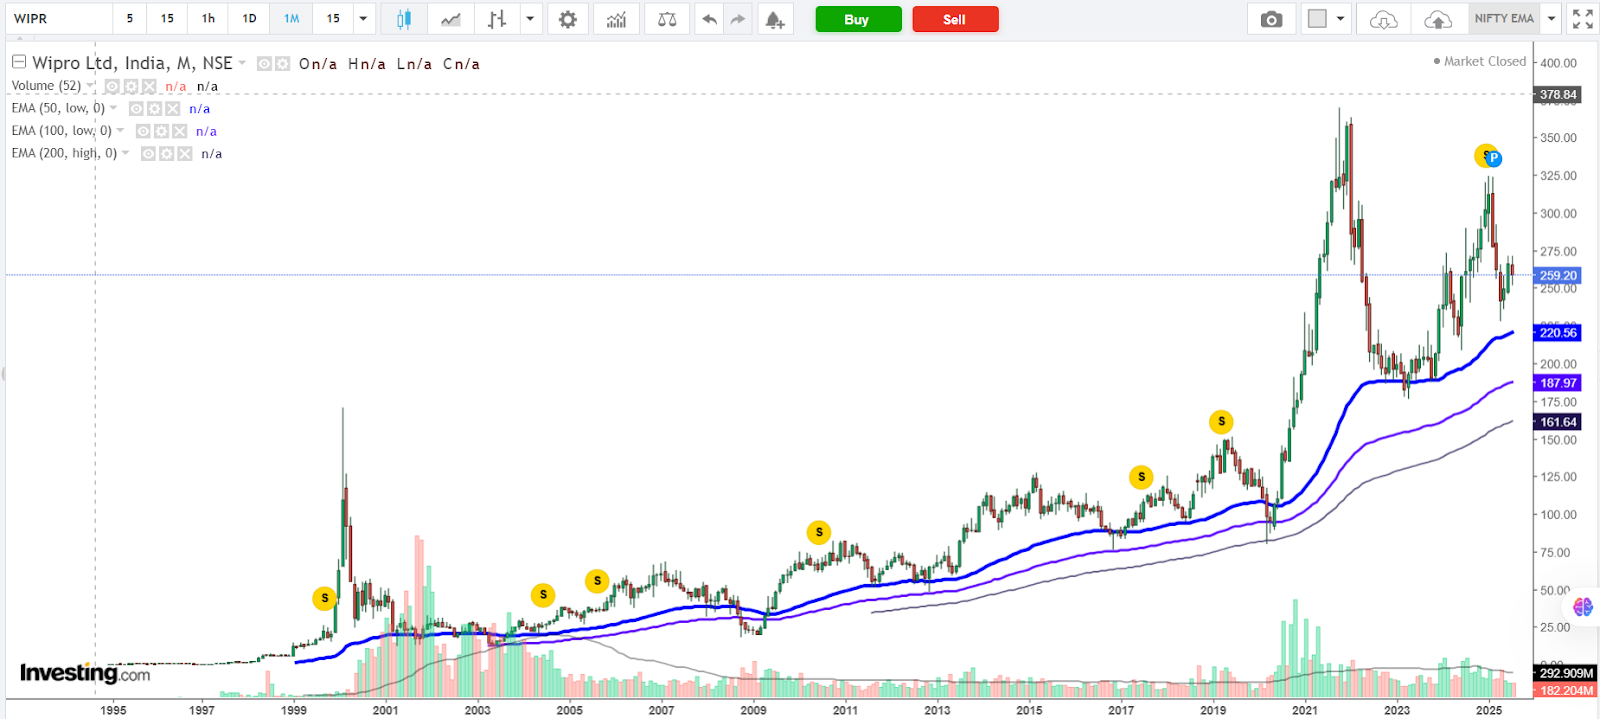Open the EMA (200, high, 0) dropdown arrow
Screen dimensions: 1600x719
tap(126, 153)
